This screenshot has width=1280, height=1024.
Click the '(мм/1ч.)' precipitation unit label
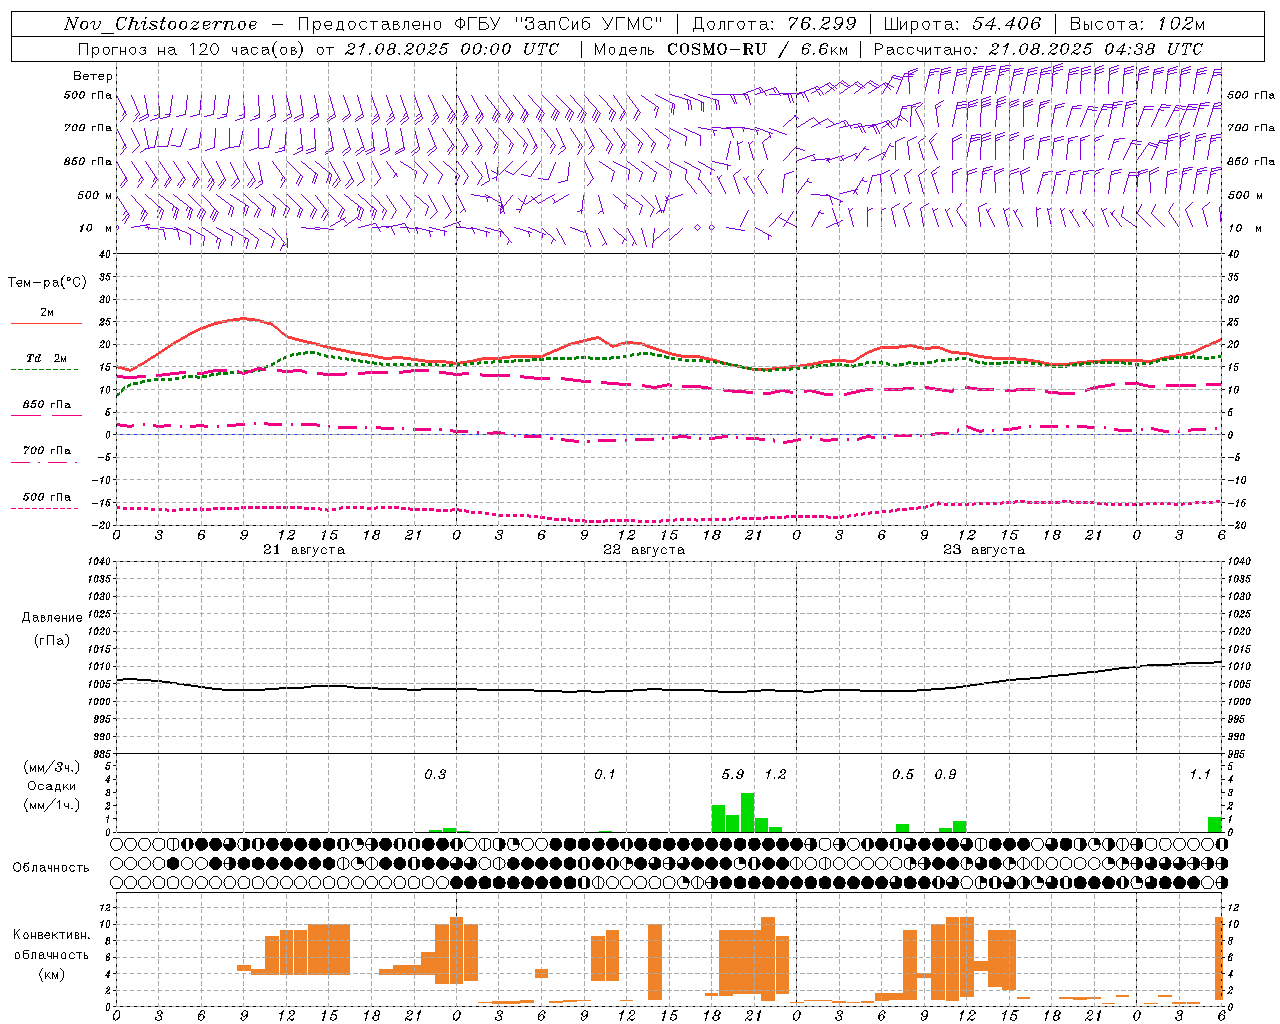52,805
